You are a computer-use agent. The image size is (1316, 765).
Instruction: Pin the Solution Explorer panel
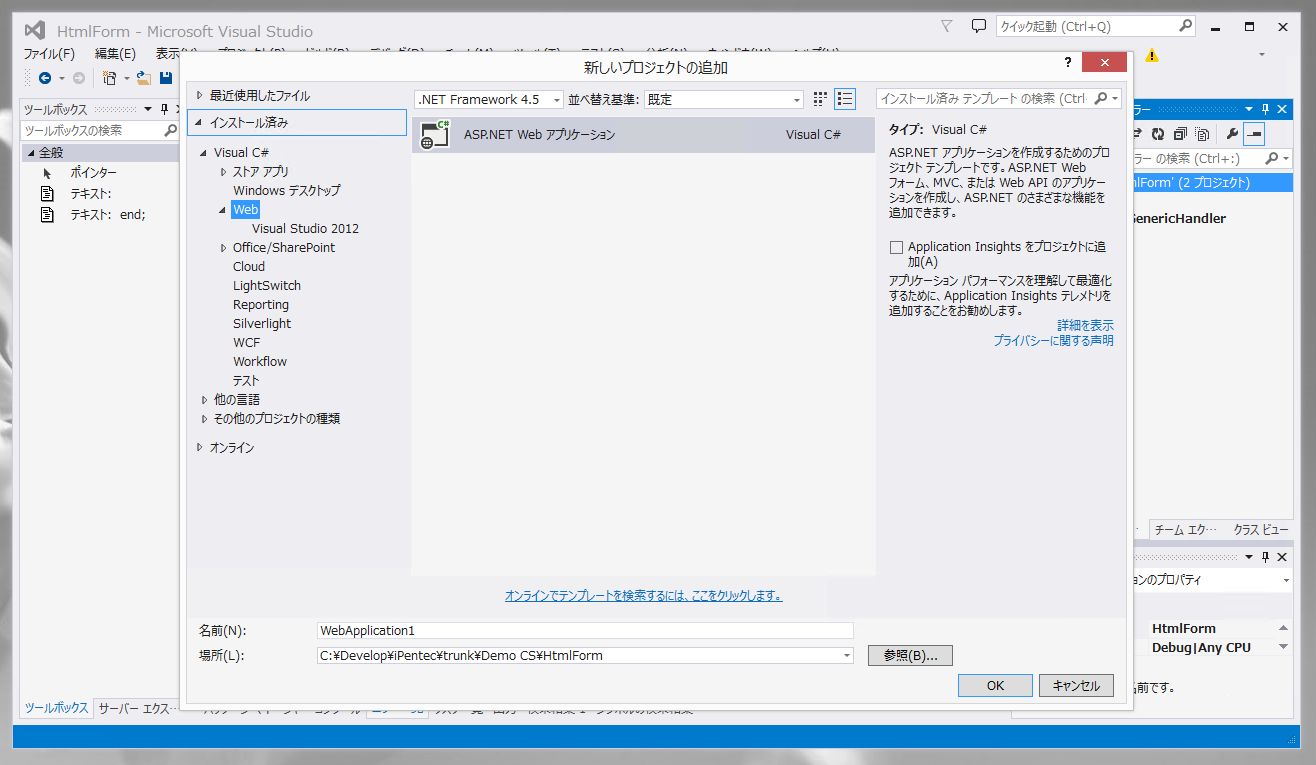[1264, 109]
